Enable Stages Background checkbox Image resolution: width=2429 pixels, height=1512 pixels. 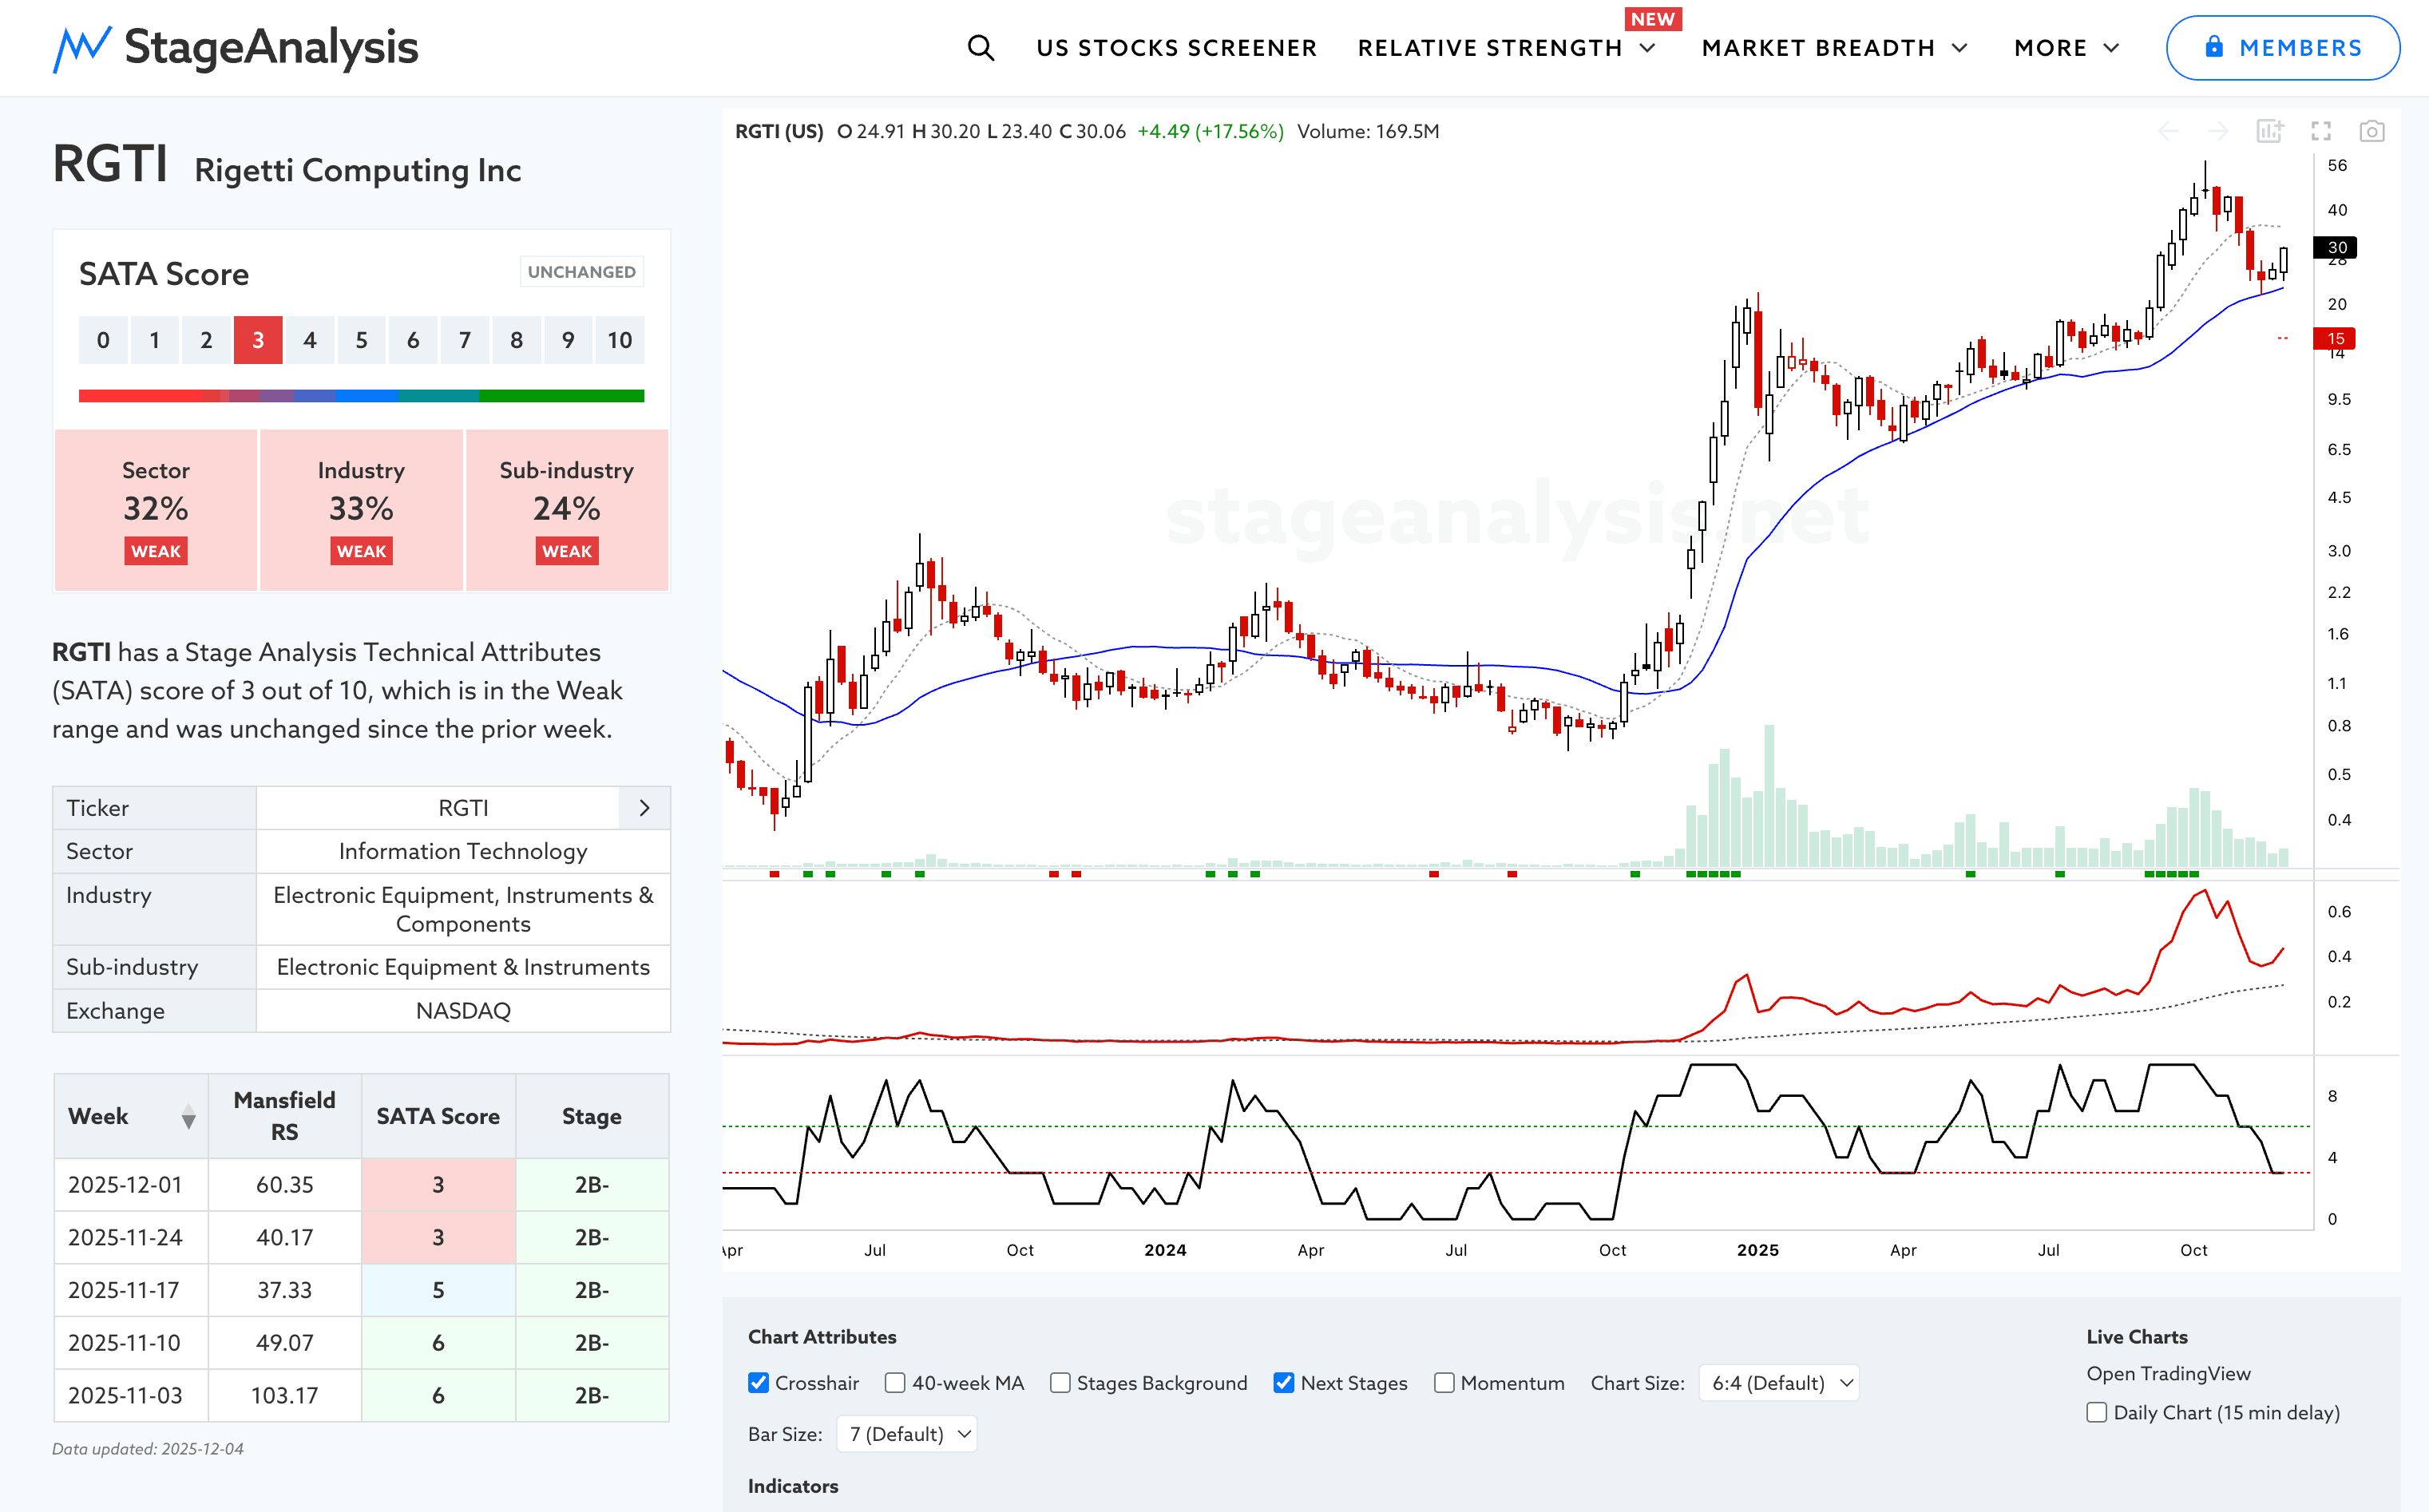(1060, 1382)
